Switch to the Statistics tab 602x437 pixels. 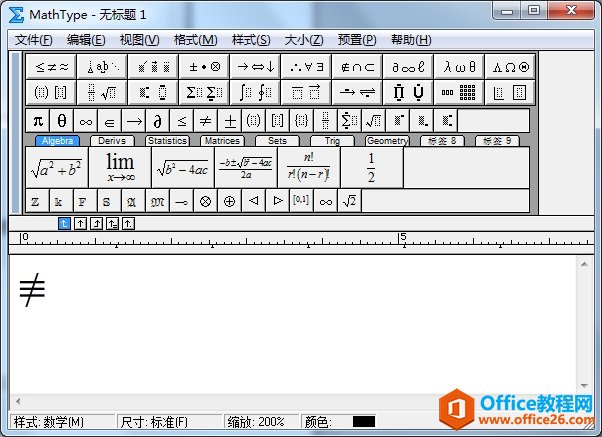click(x=167, y=141)
